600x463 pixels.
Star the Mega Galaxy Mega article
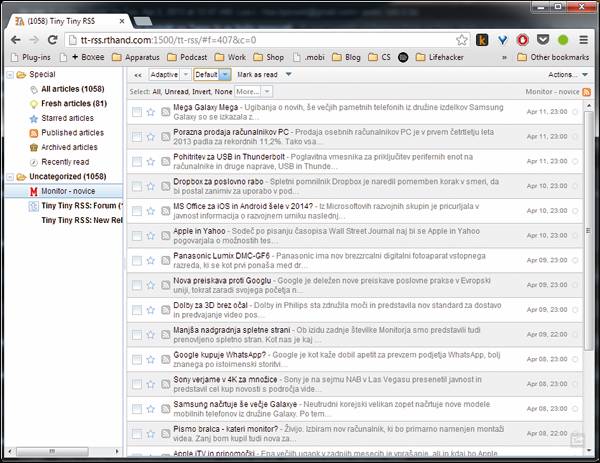point(151,112)
